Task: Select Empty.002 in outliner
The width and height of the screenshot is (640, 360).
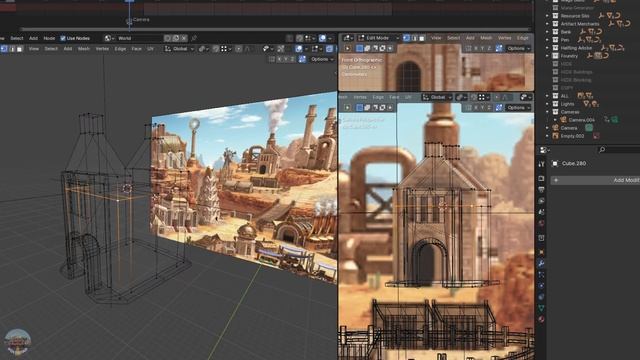Action: pyautogui.click(x=572, y=136)
